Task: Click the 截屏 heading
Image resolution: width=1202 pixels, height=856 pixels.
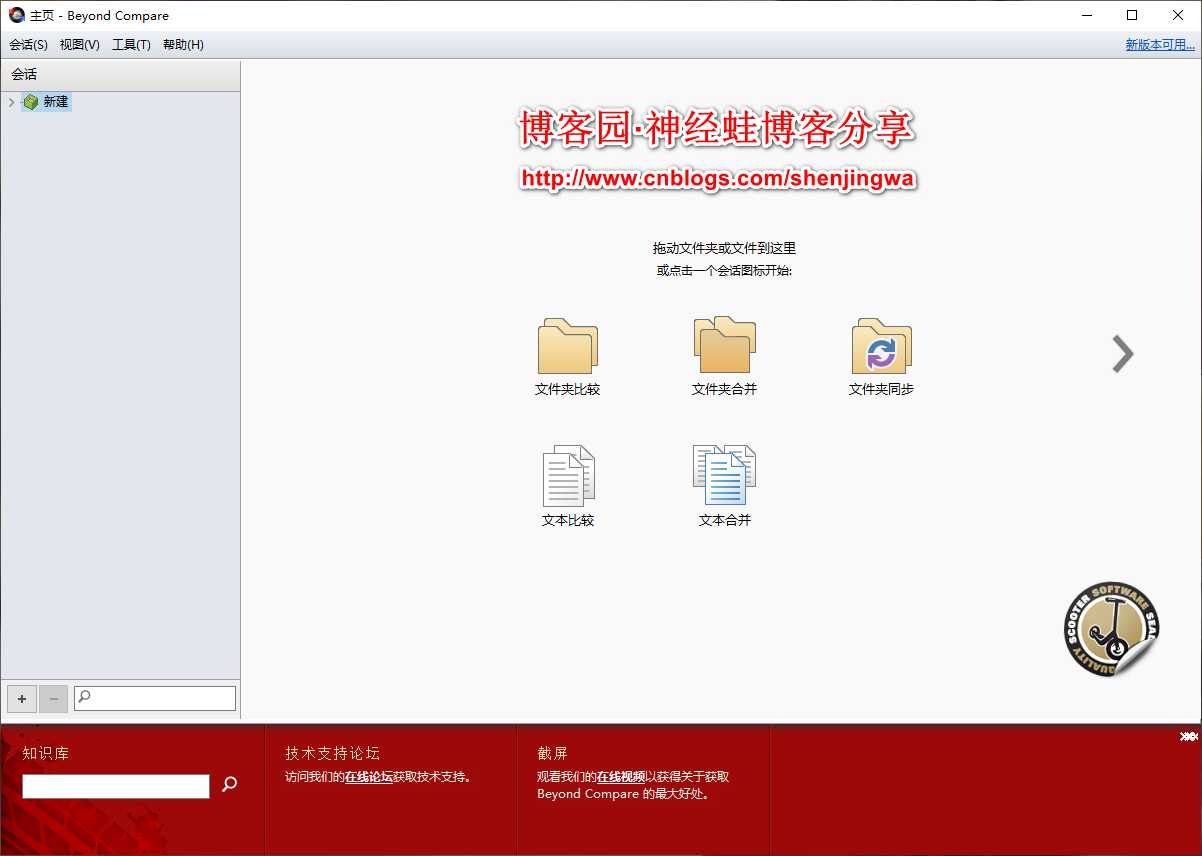Action: tap(552, 753)
